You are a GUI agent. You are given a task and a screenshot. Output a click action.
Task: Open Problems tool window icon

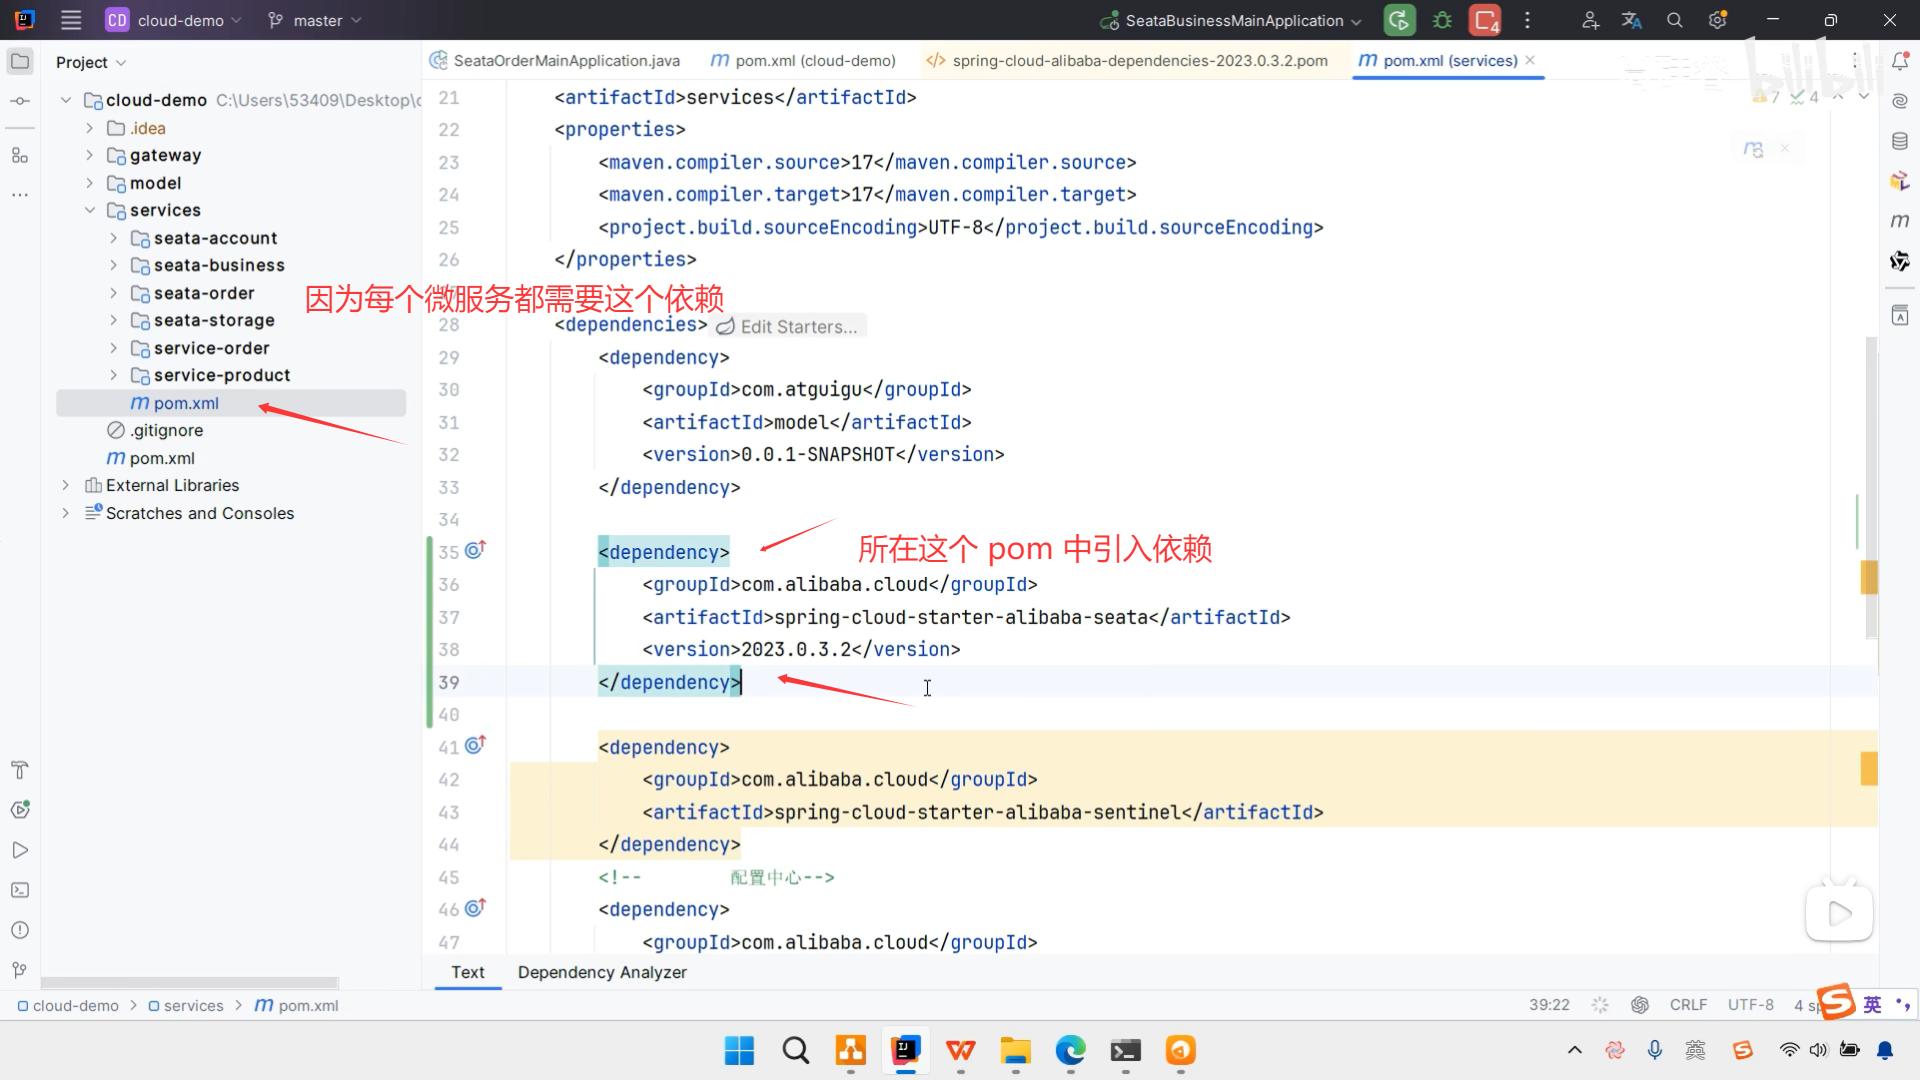(x=20, y=930)
